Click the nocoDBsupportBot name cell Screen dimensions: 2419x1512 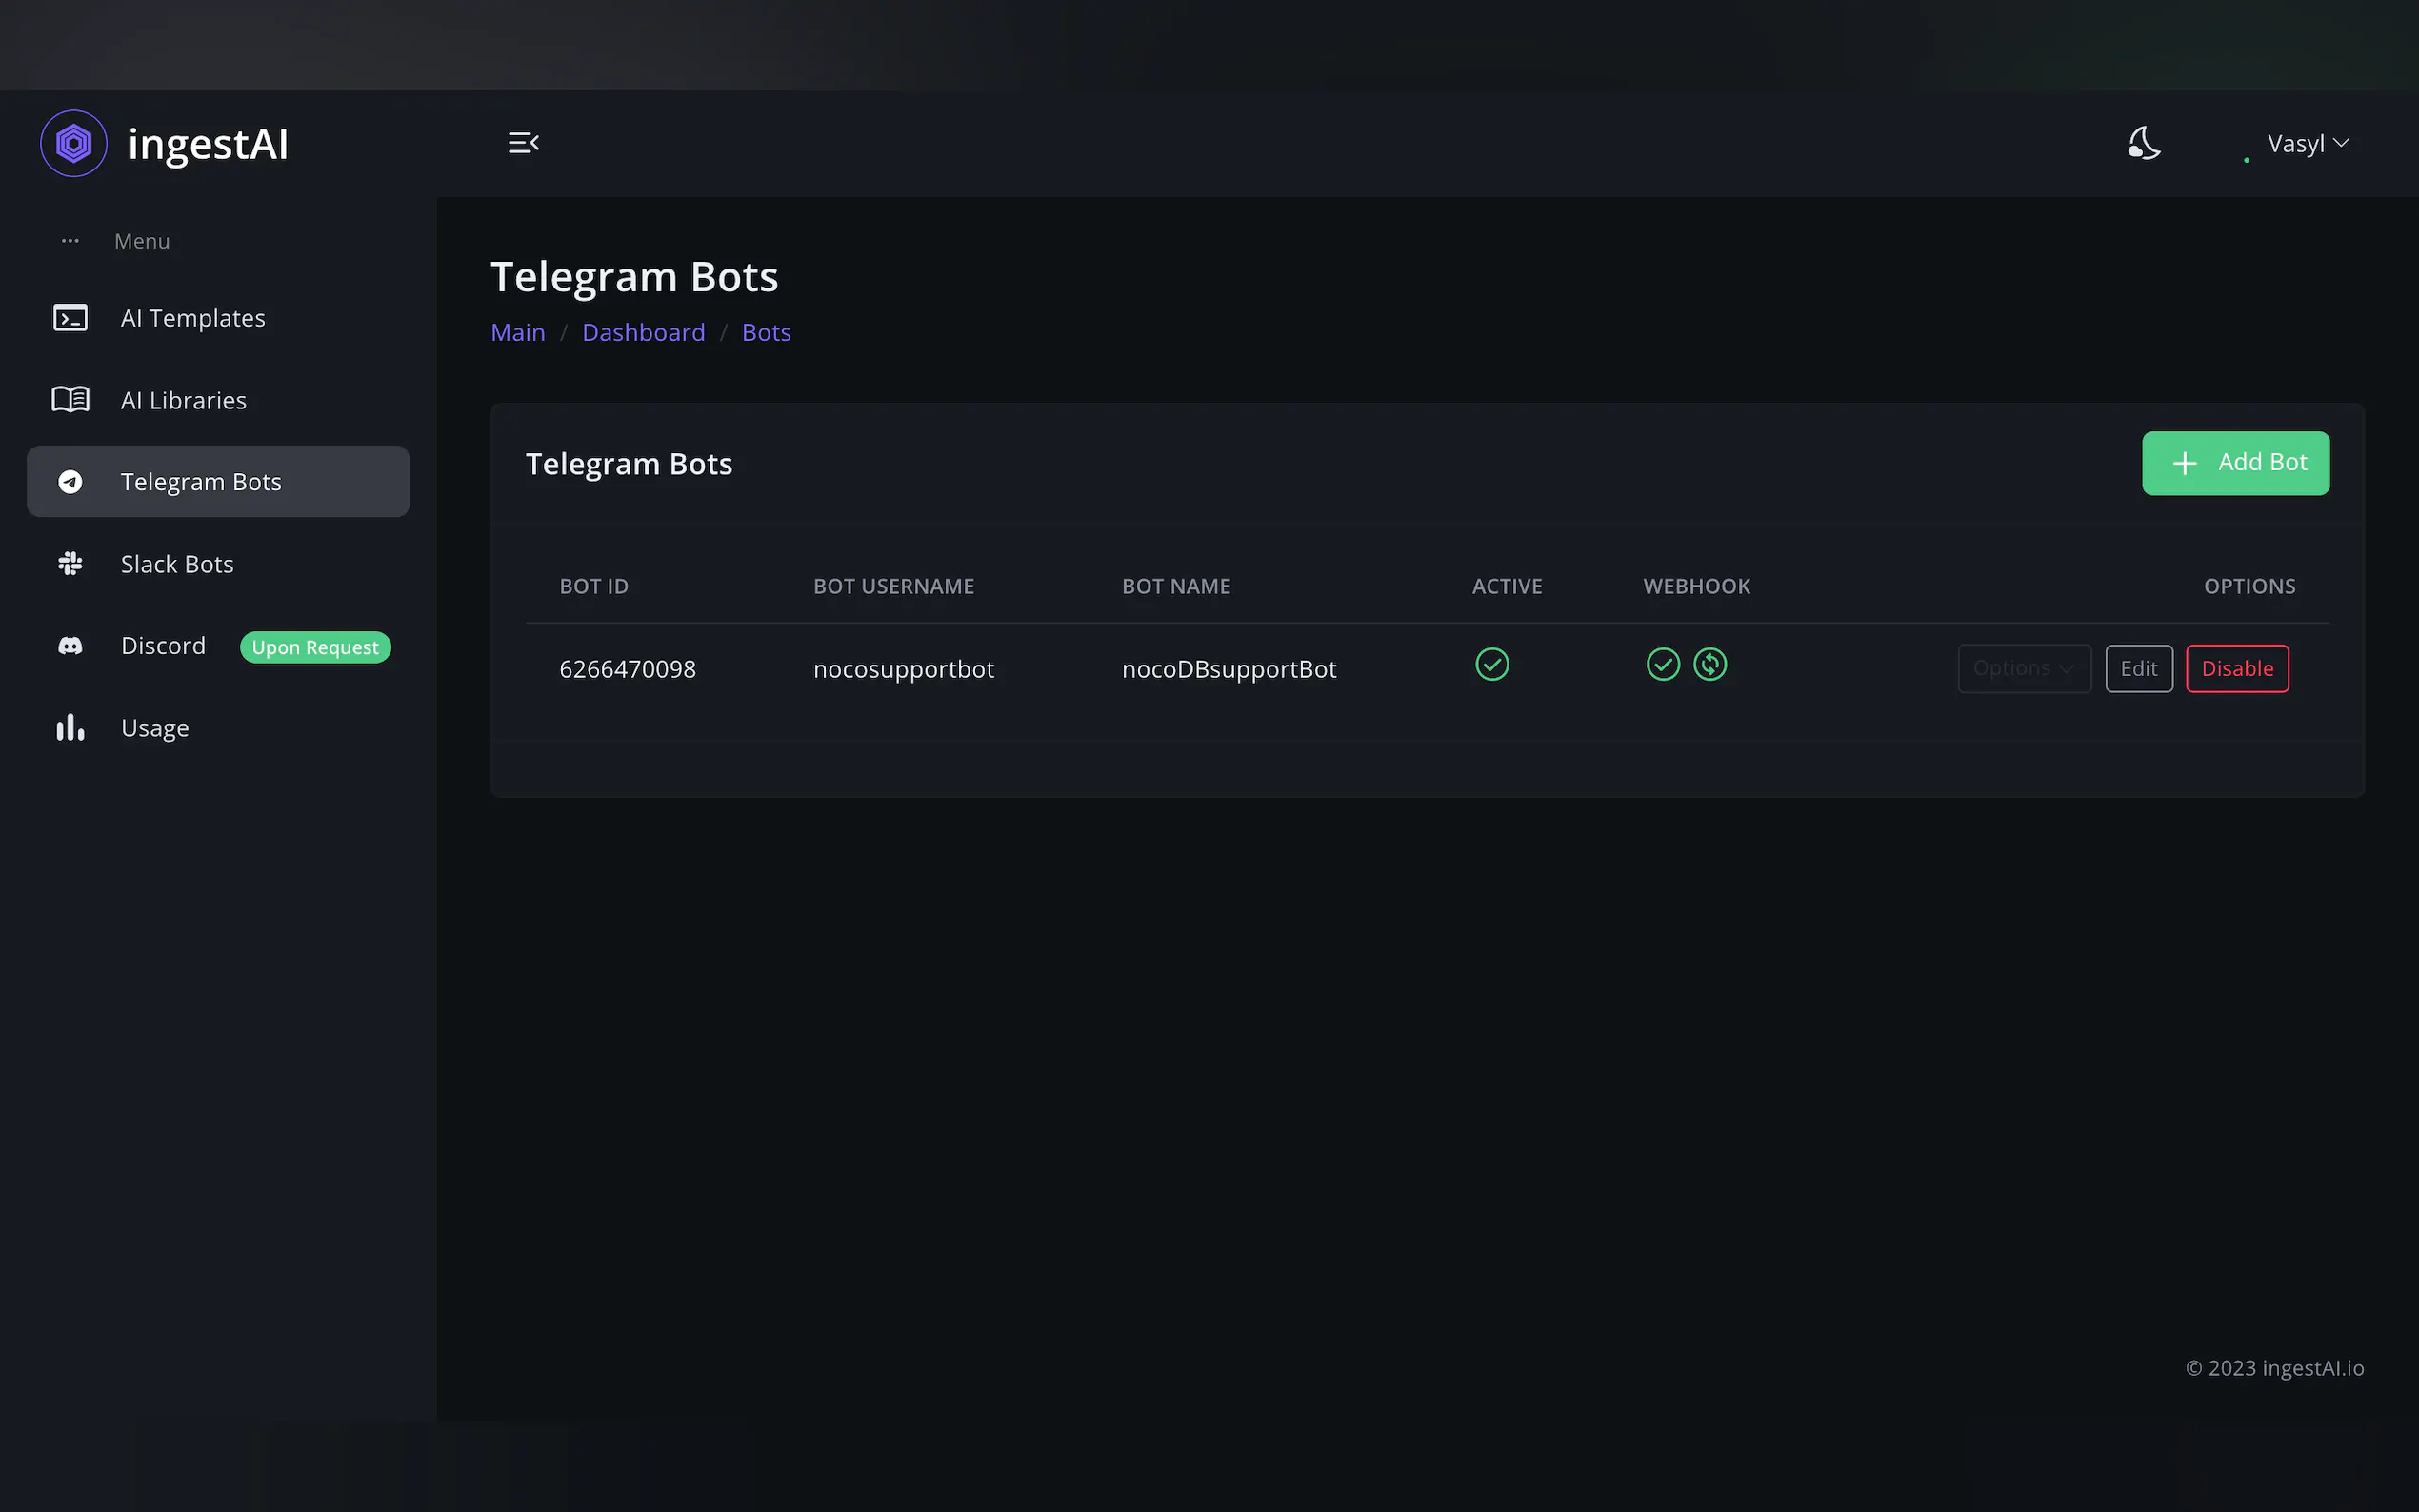(1229, 669)
